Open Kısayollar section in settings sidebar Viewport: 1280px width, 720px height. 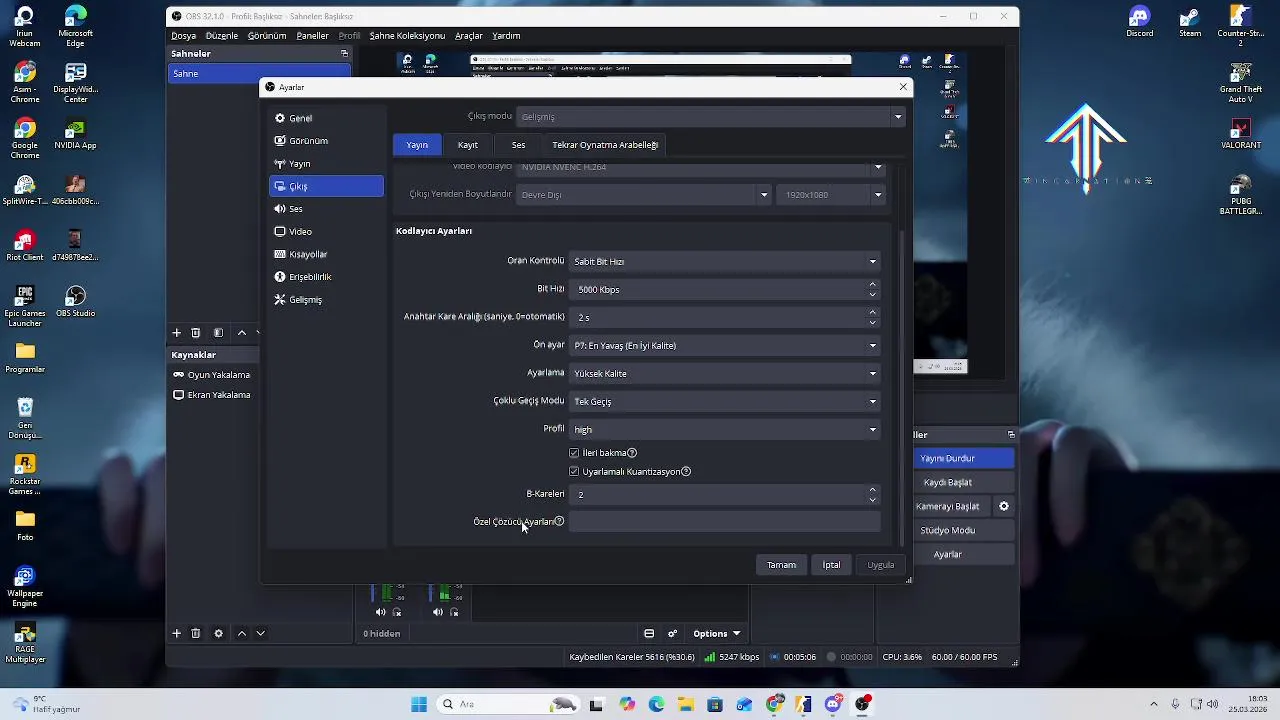pyautogui.click(x=326, y=255)
